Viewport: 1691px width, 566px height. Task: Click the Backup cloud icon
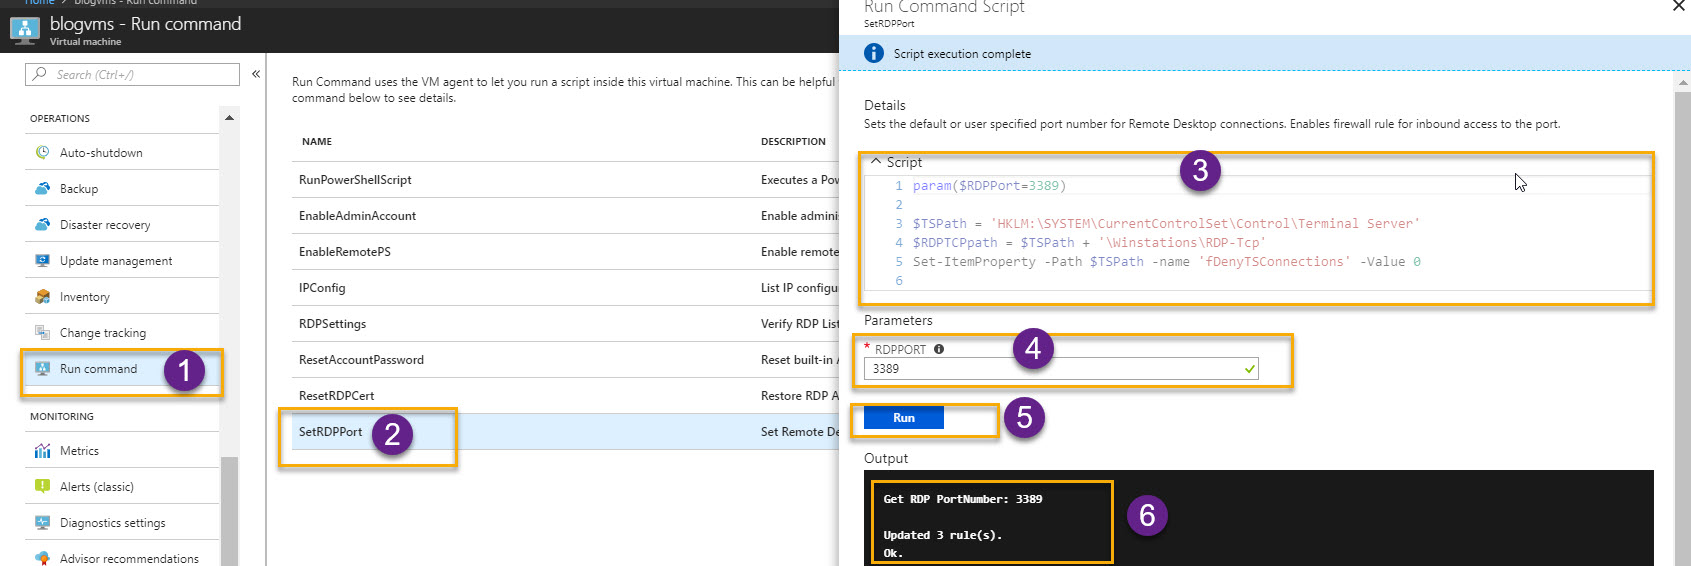pos(42,188)
